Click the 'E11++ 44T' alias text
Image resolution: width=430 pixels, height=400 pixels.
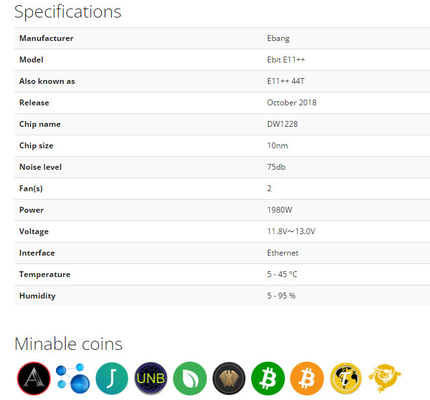286,81
